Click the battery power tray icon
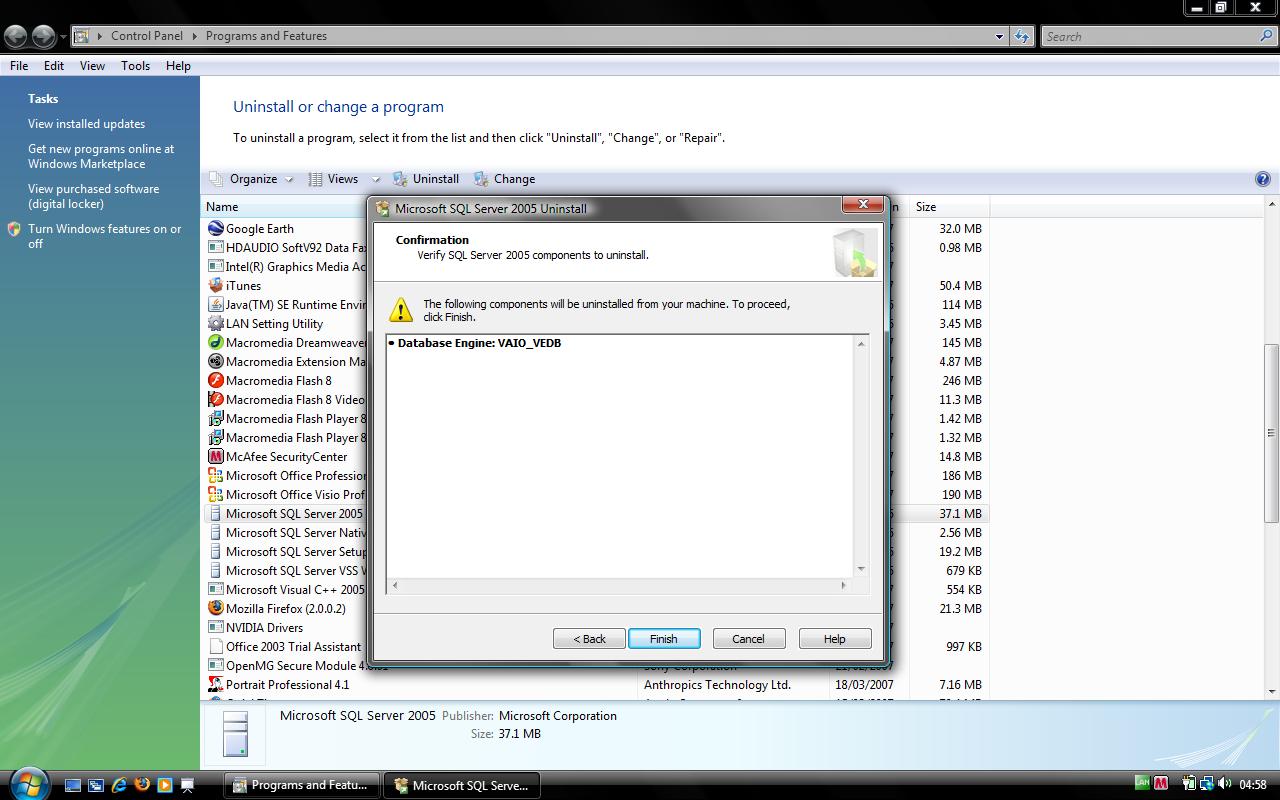The image size is (1280, 800). coord(1189,784)
